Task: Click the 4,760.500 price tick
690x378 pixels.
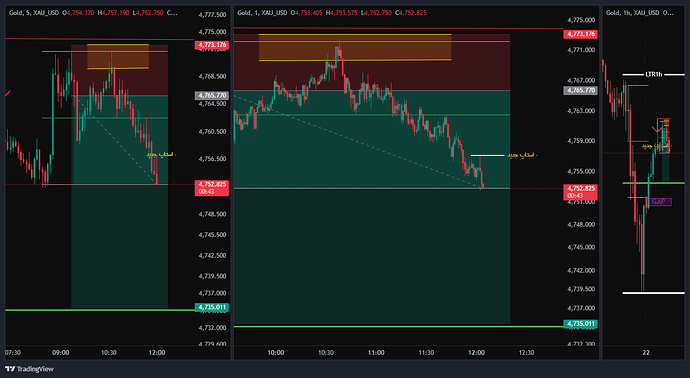Action: 213,132
